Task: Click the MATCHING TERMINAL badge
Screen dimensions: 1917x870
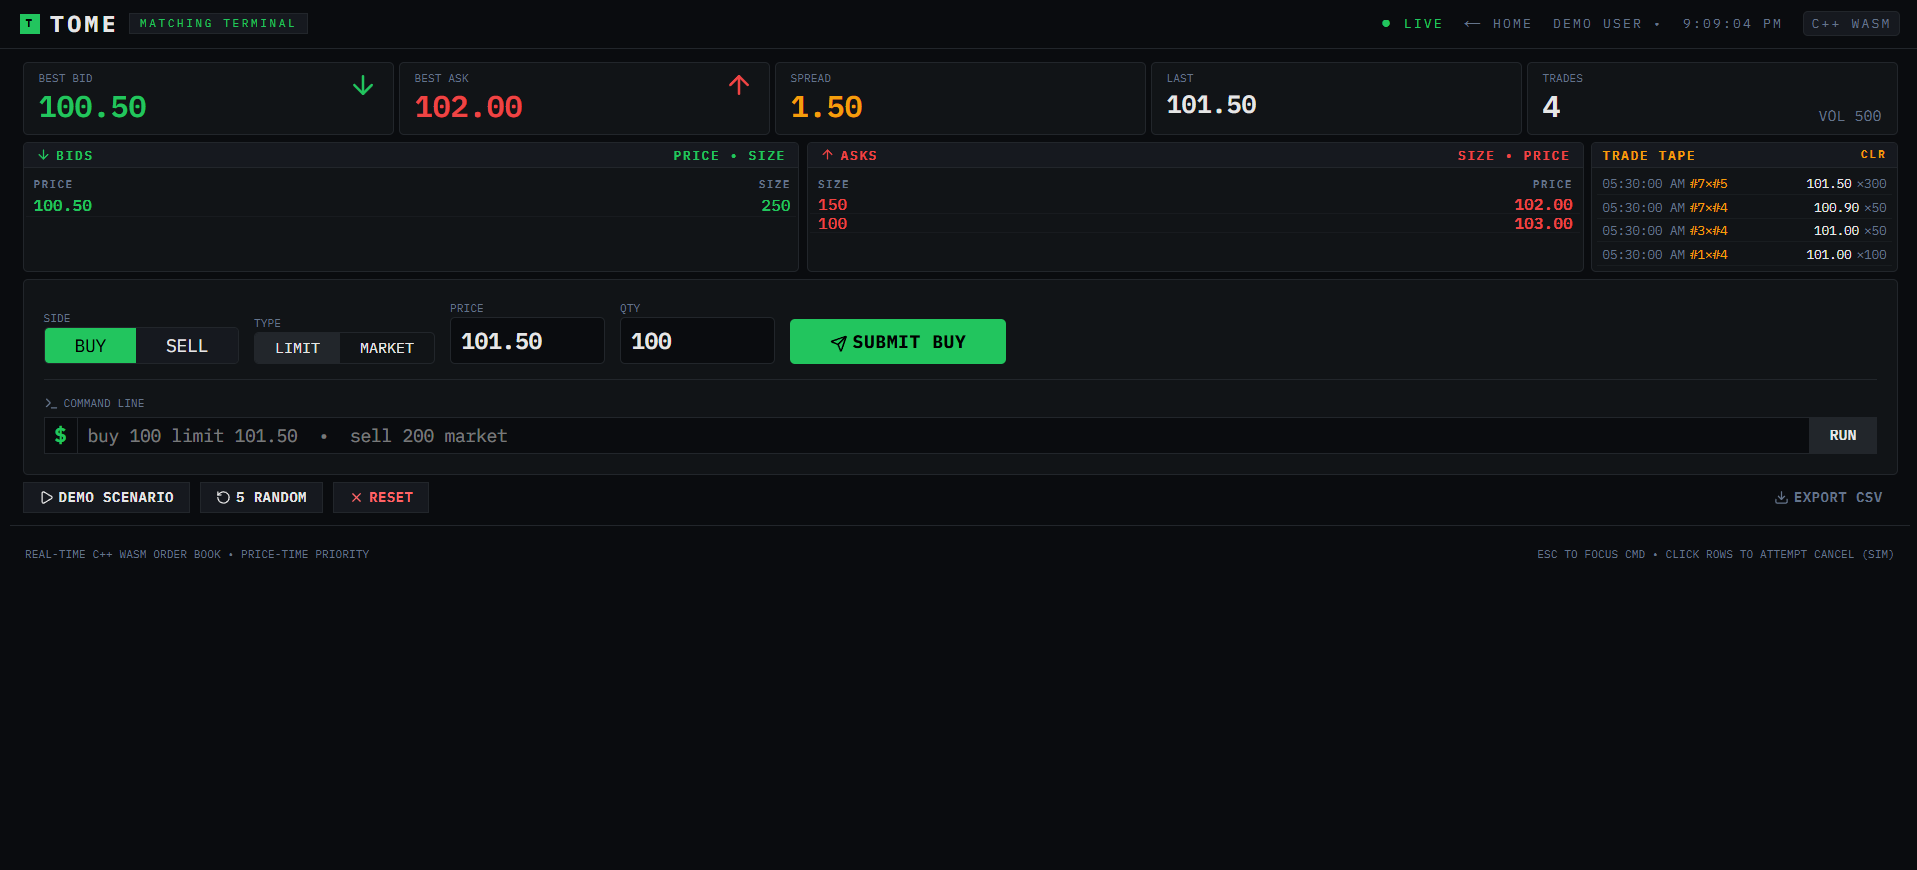Action: coord(218,23)
